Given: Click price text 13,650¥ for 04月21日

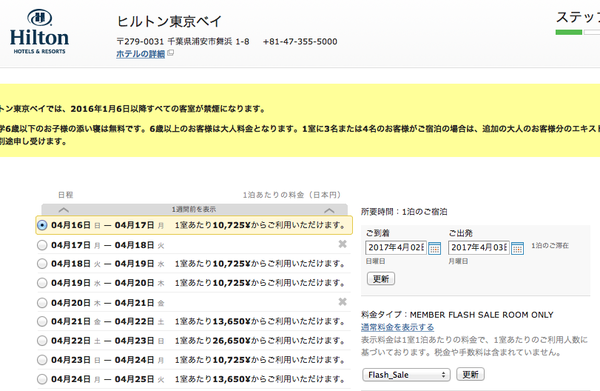Looking at the screenshot, I should coord(231,321).
